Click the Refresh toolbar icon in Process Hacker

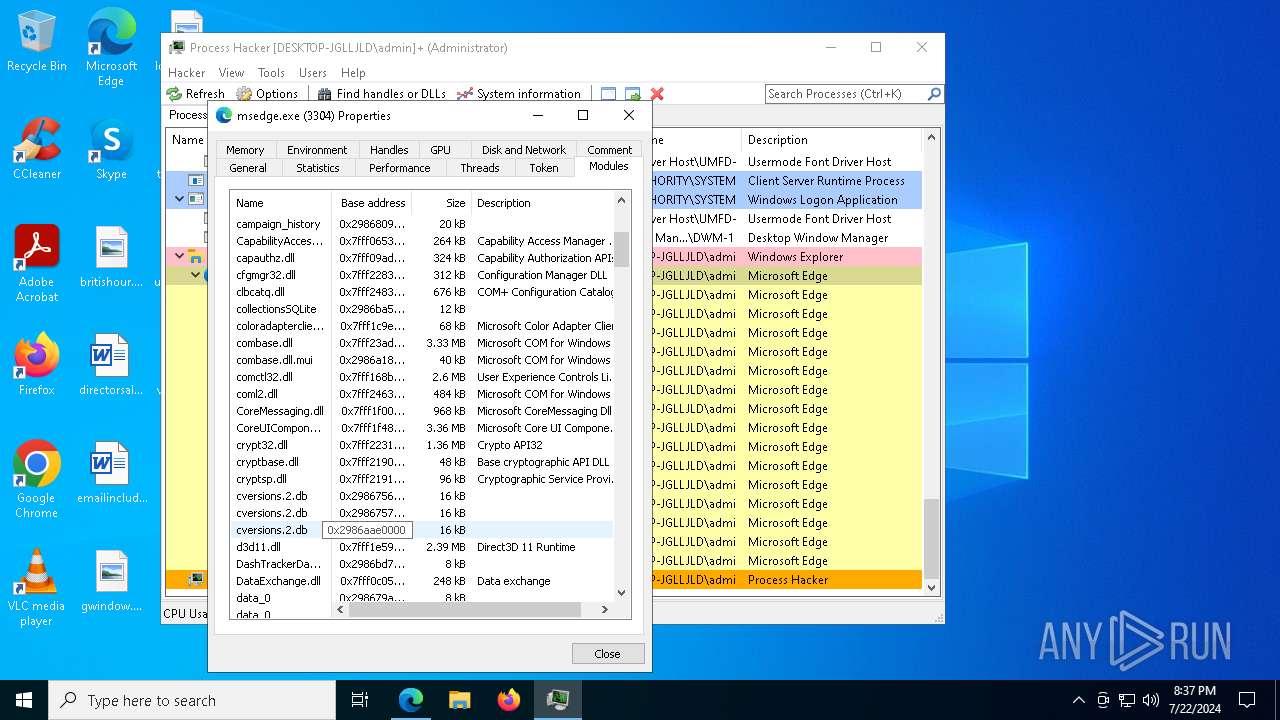[174, 94]
